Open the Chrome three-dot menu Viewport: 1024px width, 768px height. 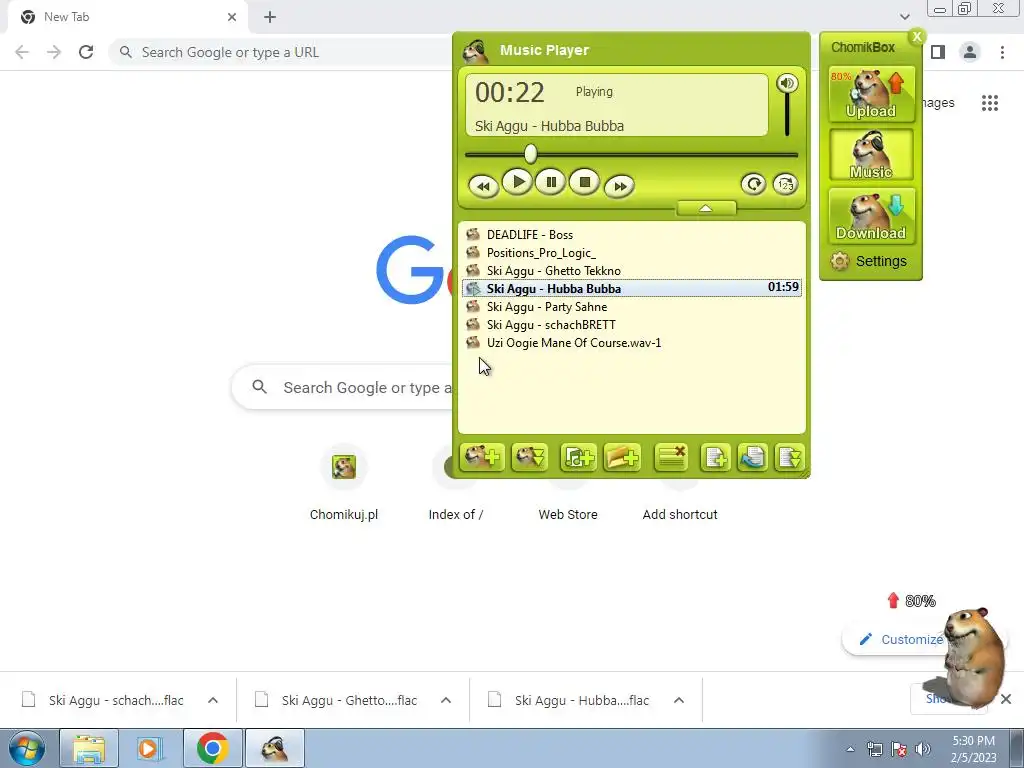point(1002,52)
